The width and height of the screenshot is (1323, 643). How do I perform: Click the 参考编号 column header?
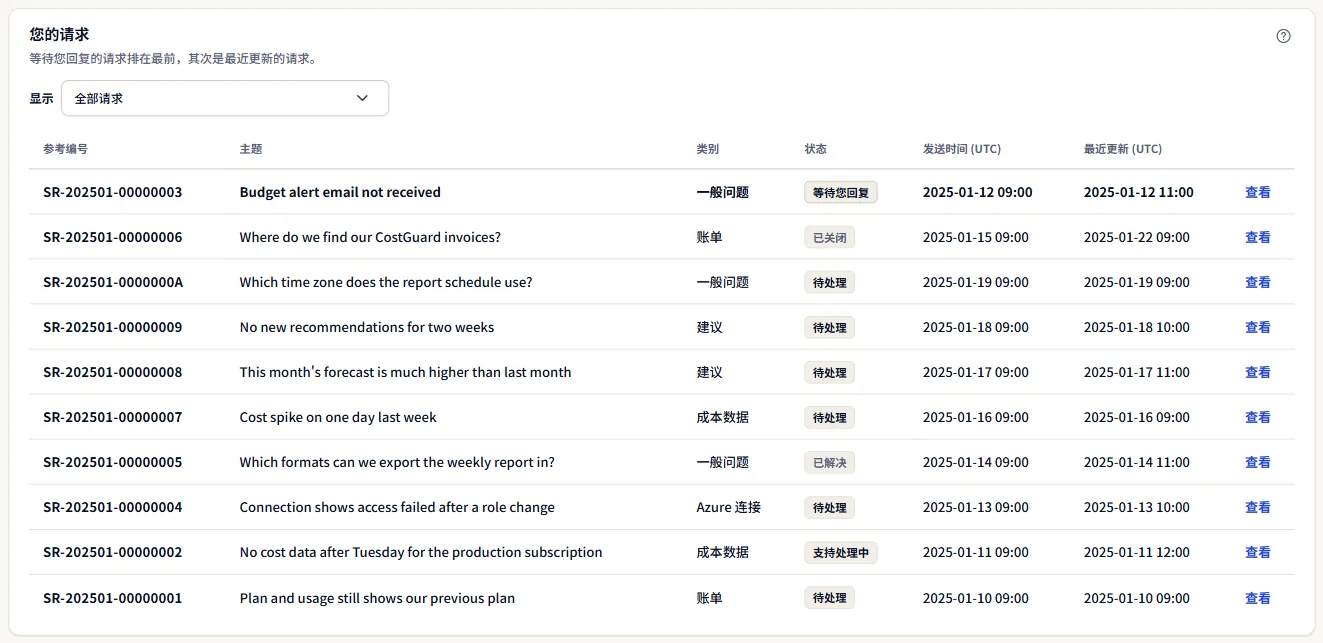click(x=65, y=149)
